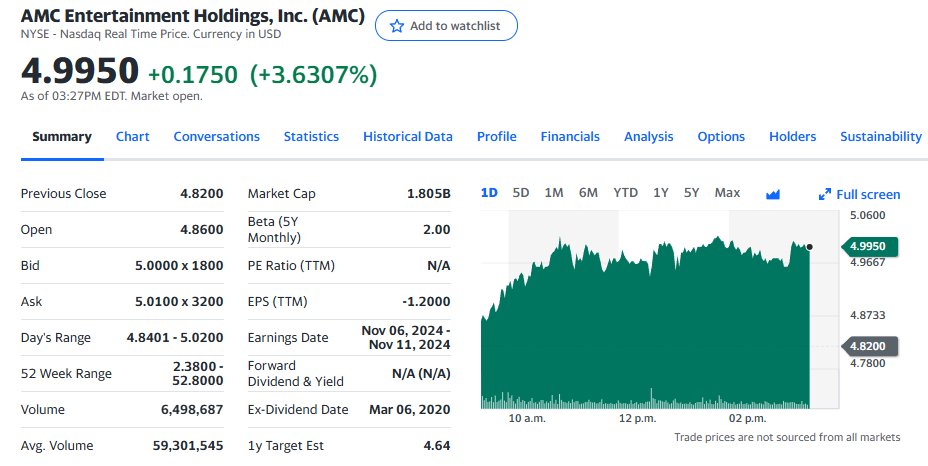This screenshot has width=928, height=466.
Task: Click the Beta (5Y Monthly) label
Action: (x=274, y=230)
